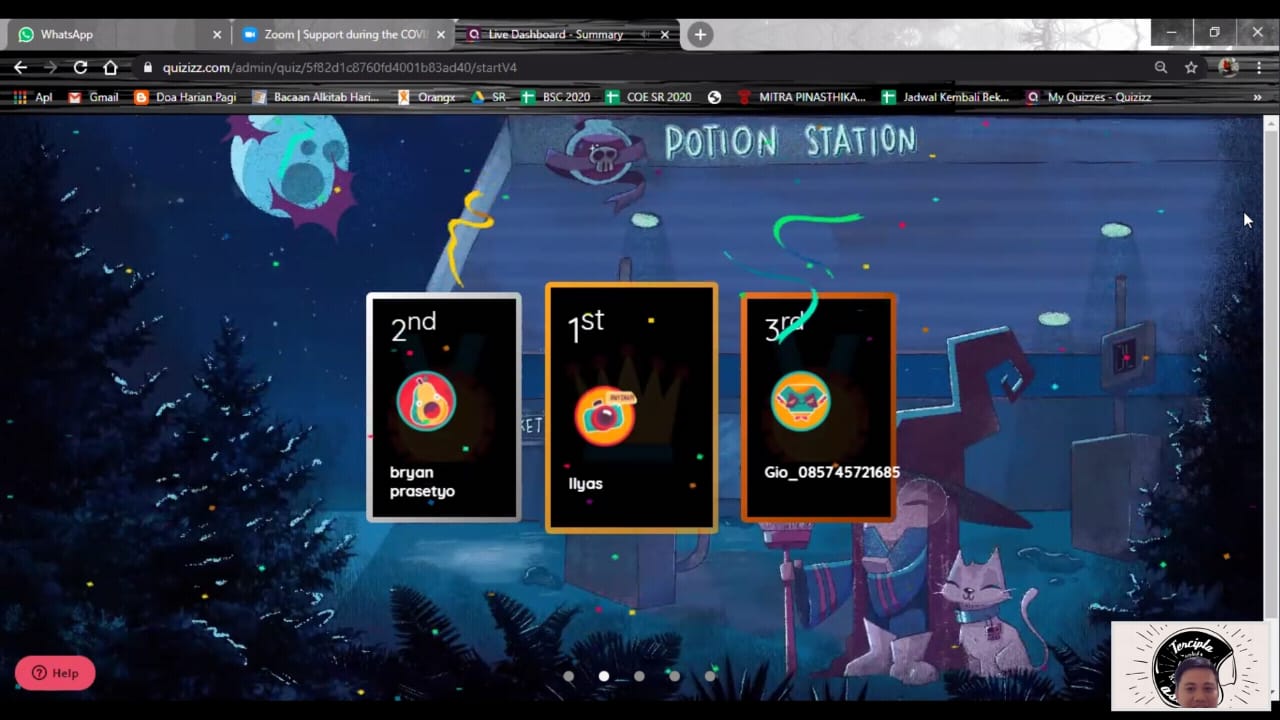1280x720 pixels.
Task: Open the zoom magnifier icon in address bar
Action: [1161, 67]
